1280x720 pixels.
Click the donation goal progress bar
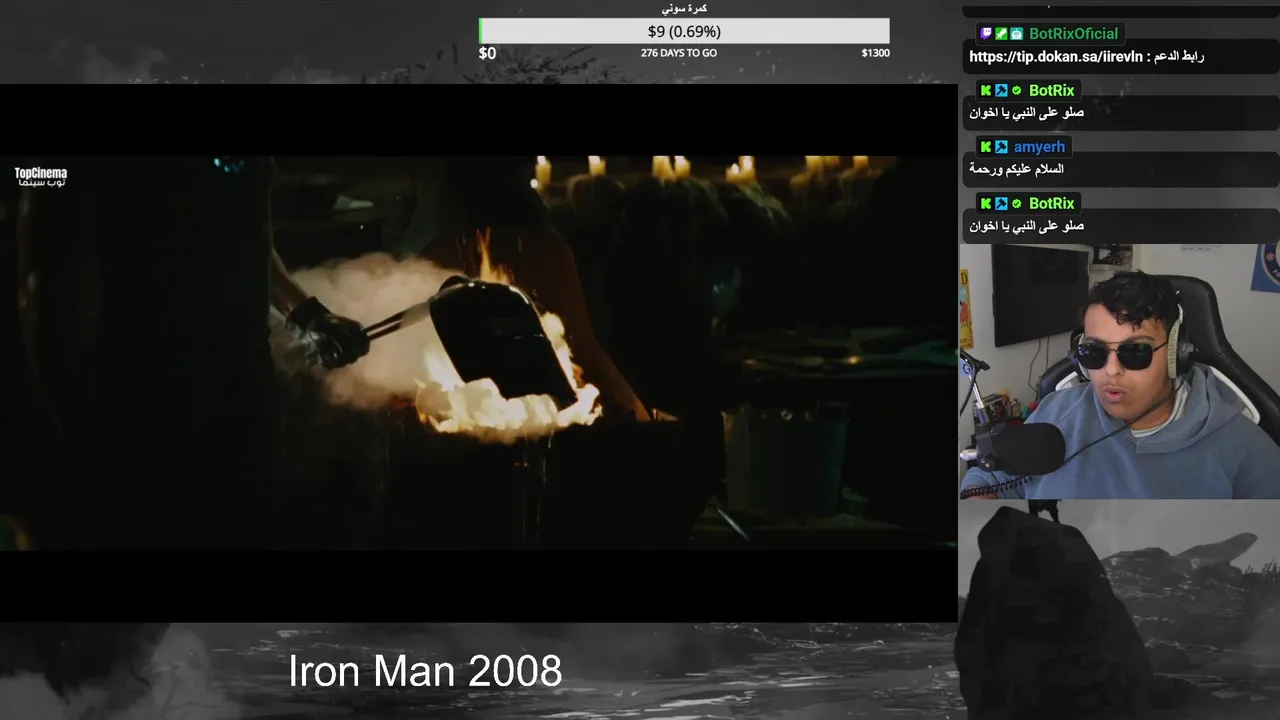684,31
